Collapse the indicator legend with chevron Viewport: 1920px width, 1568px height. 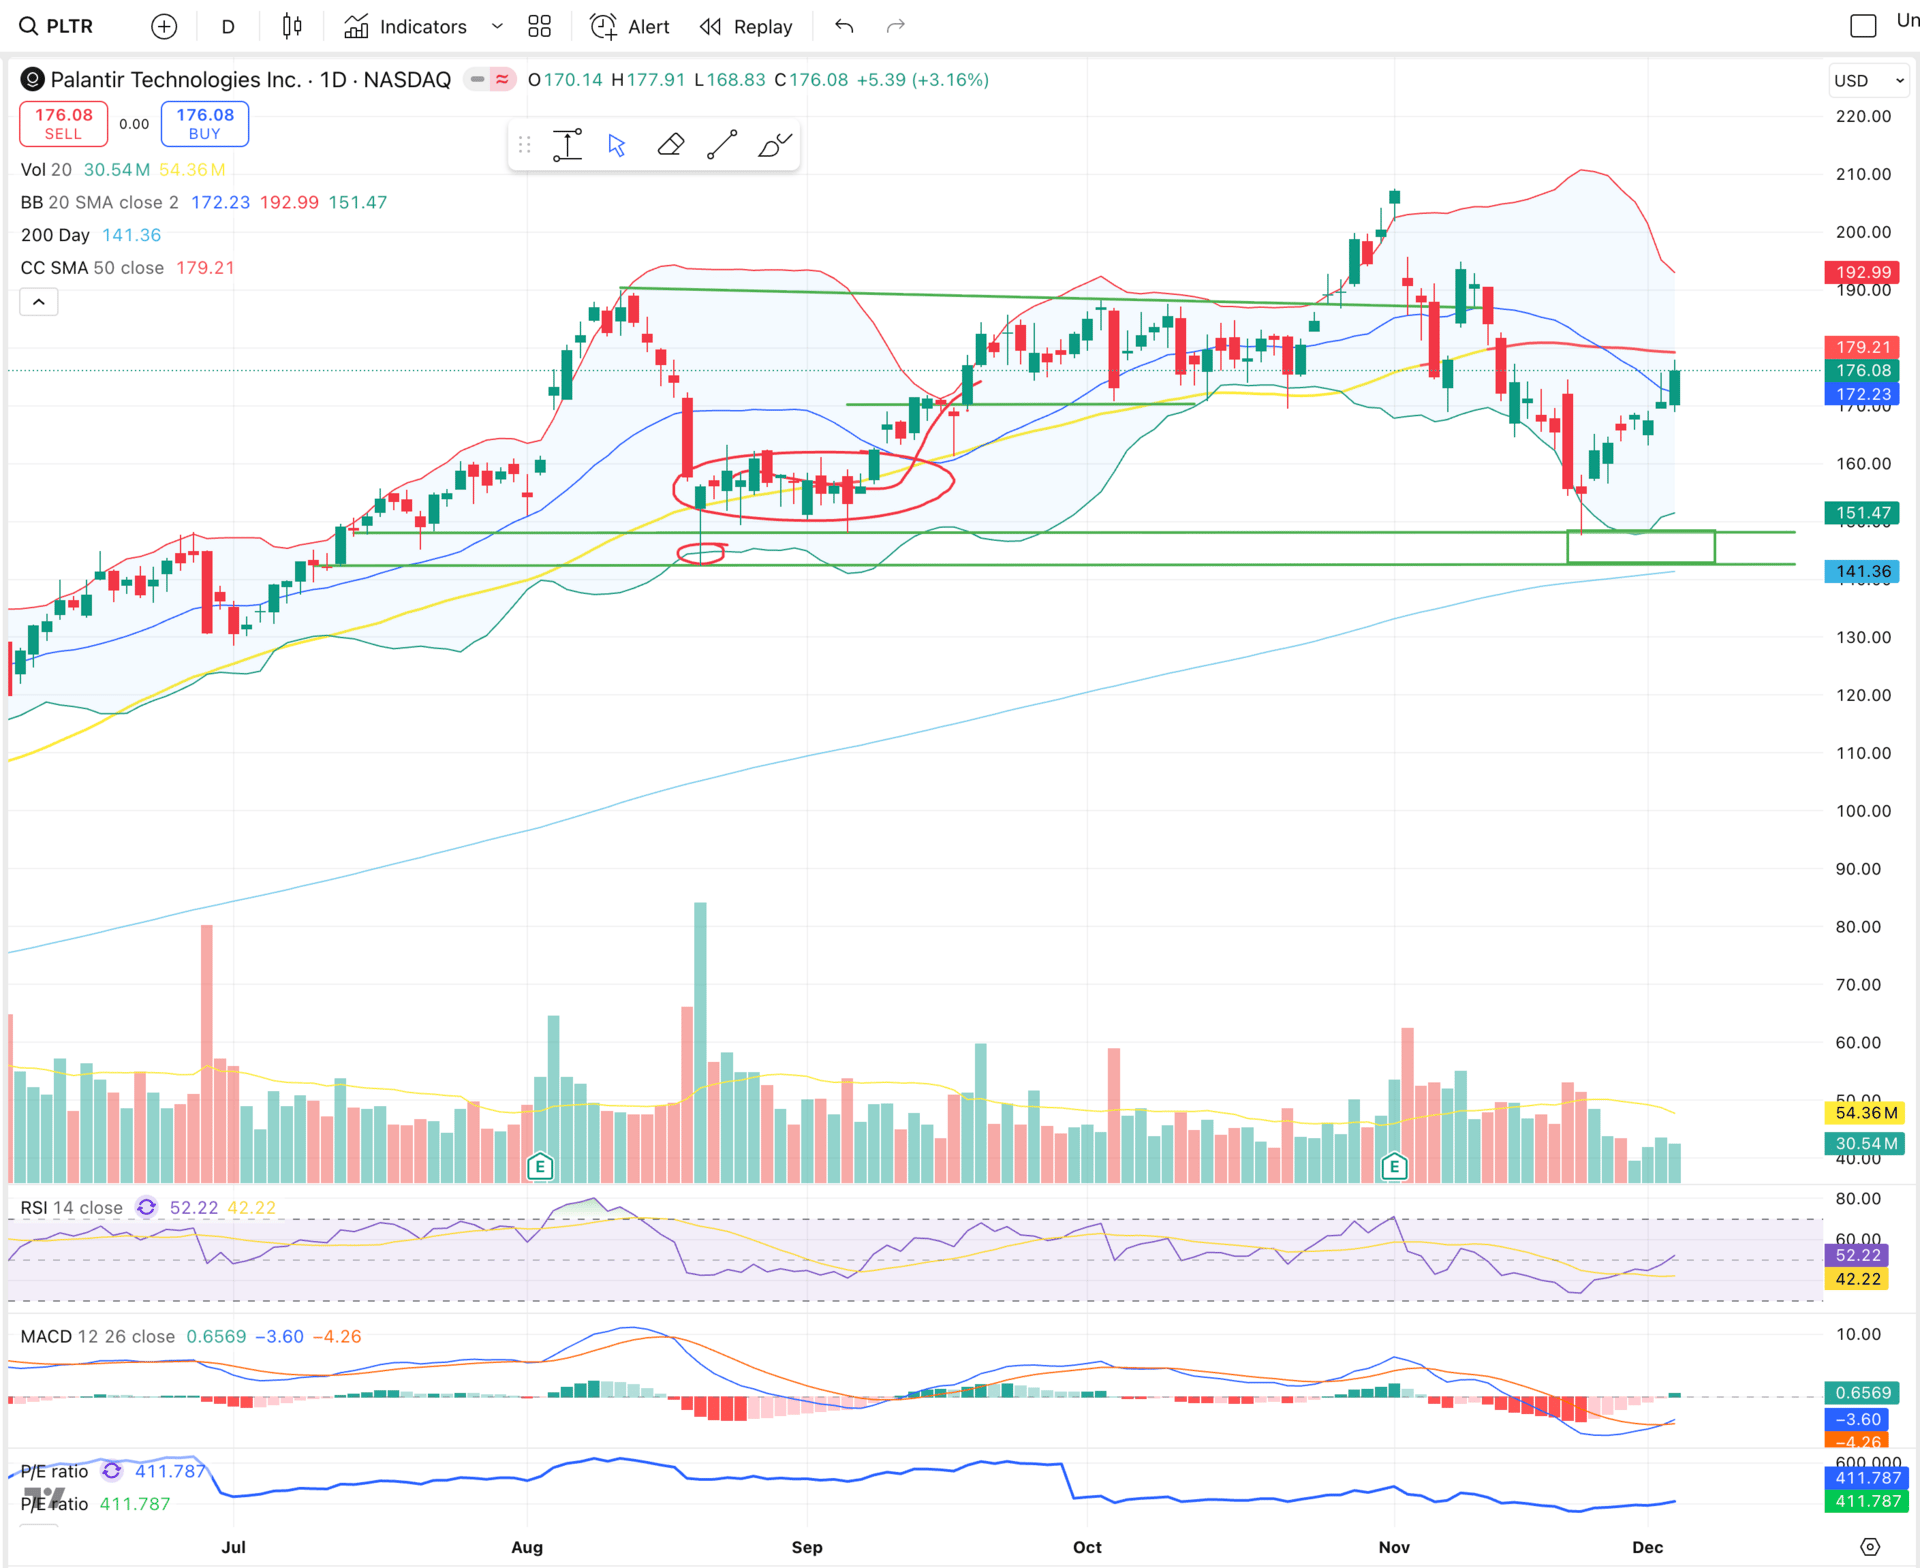pyautogui.click(x=39, y=302)
